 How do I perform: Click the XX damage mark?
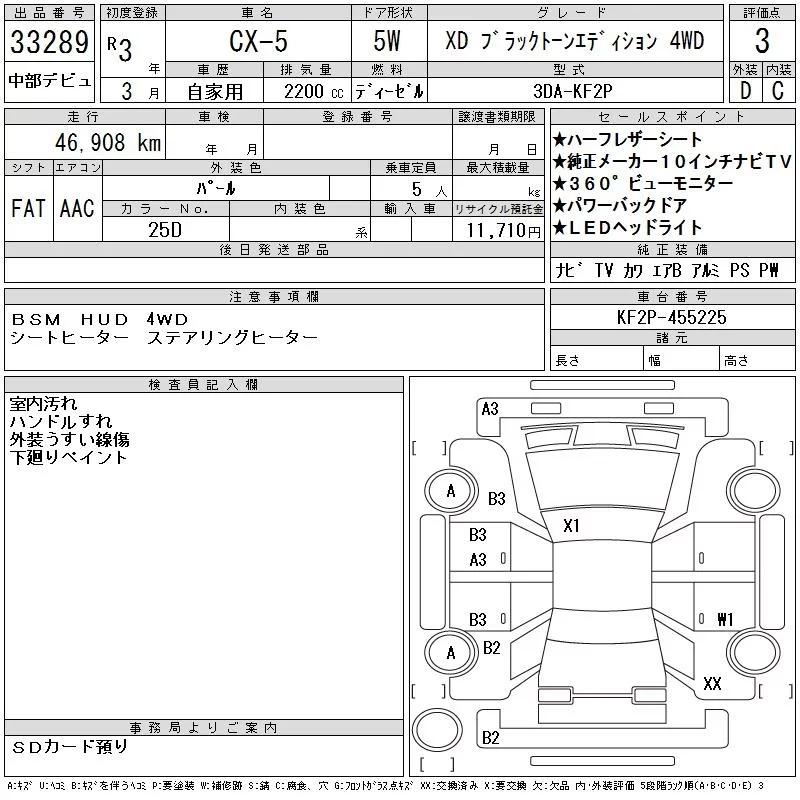coord(712,684)
